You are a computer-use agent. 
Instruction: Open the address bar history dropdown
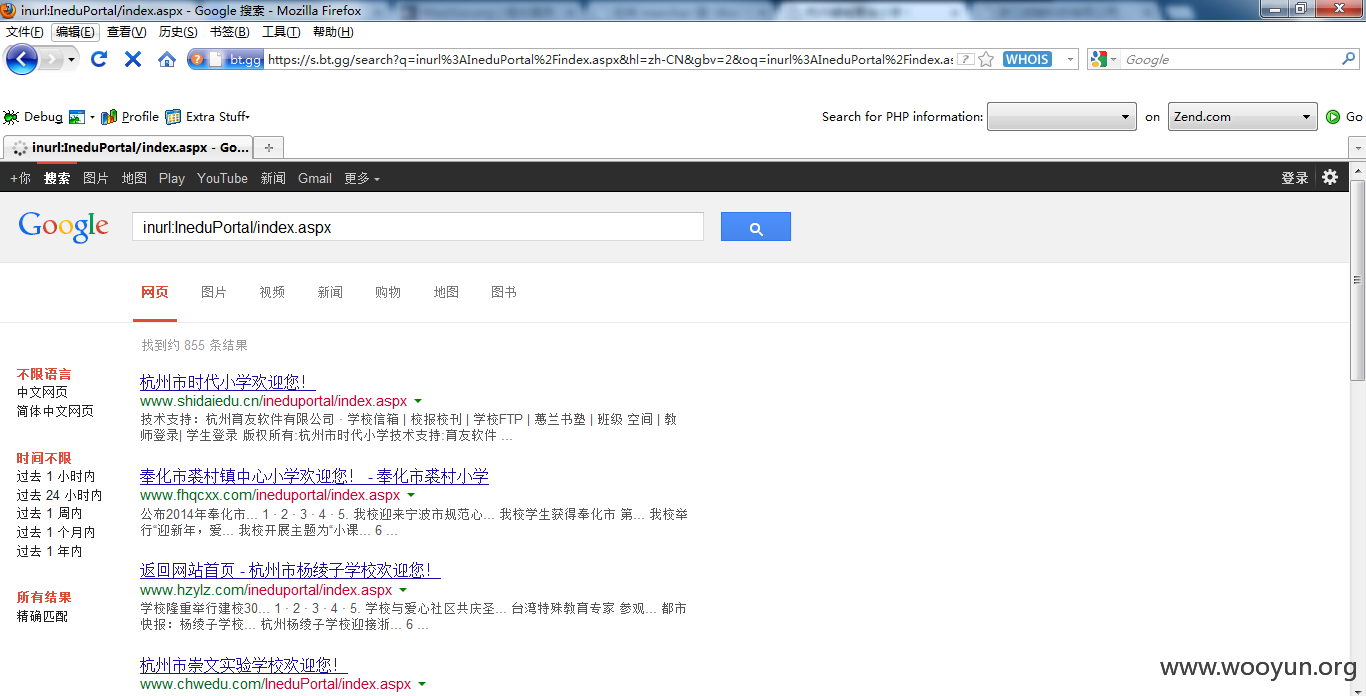(x=1070, y=59)
